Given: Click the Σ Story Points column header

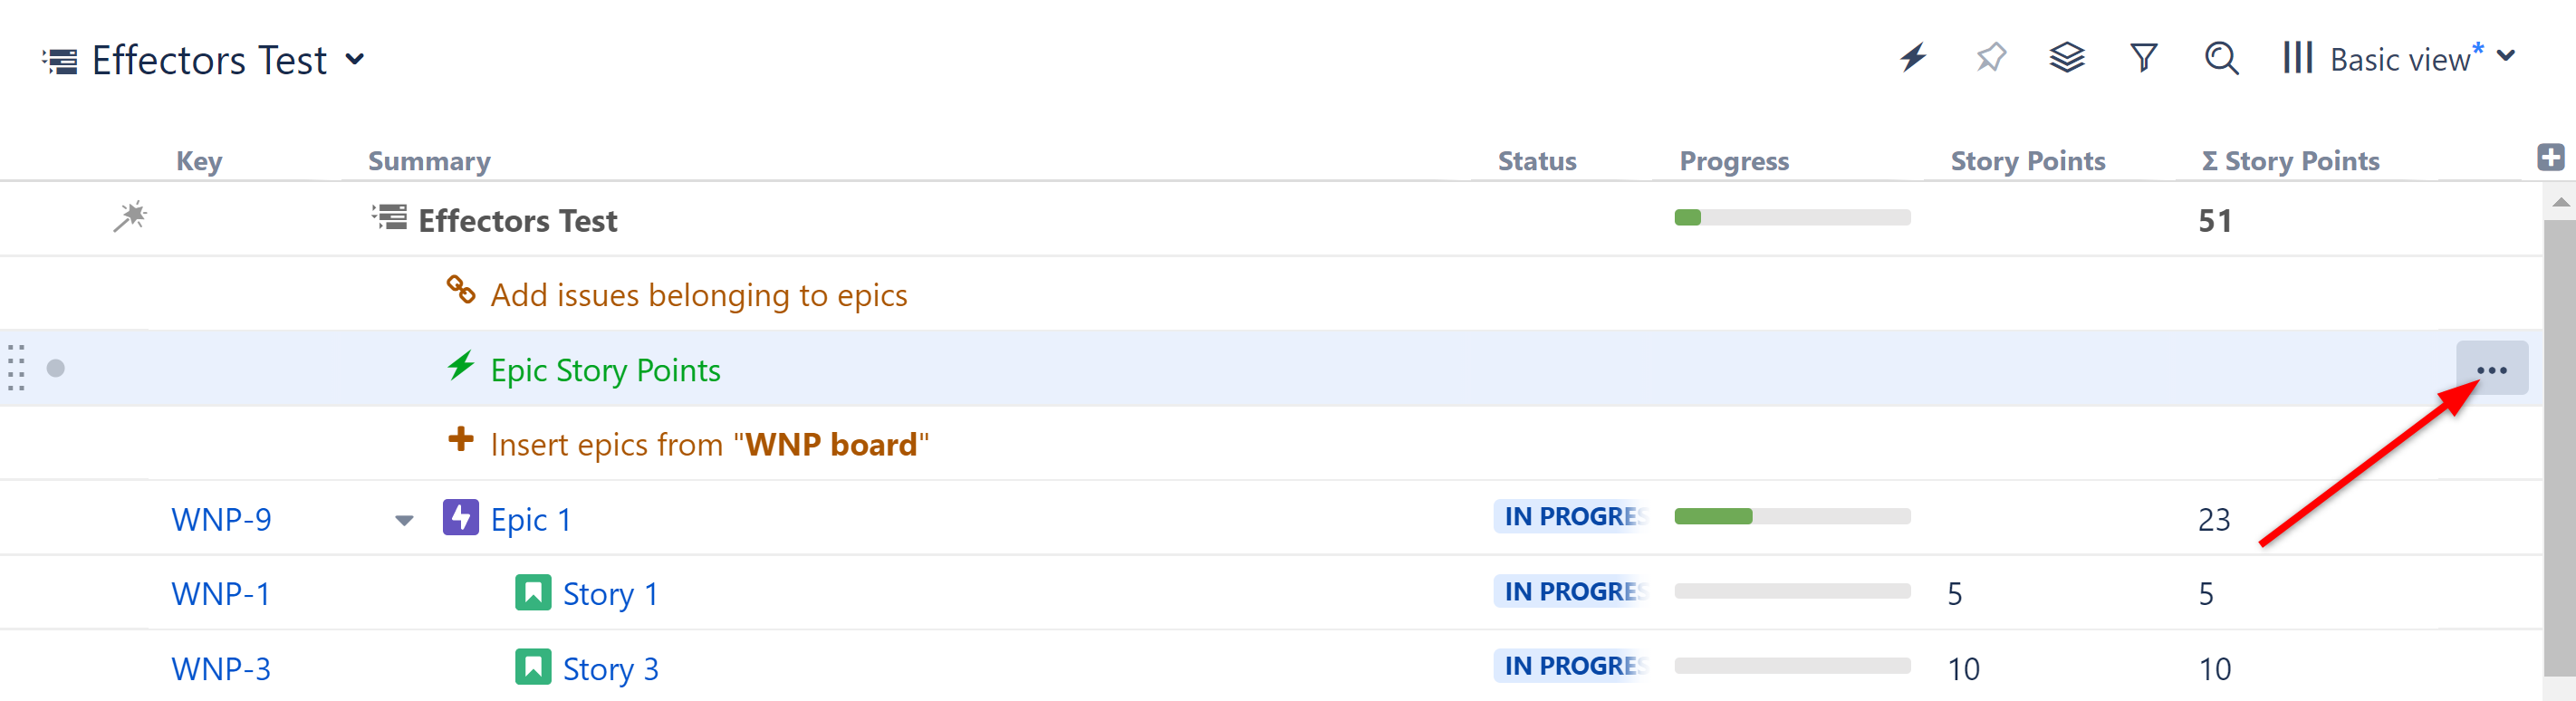Looking at the screenshot, I should (2290, 161).
